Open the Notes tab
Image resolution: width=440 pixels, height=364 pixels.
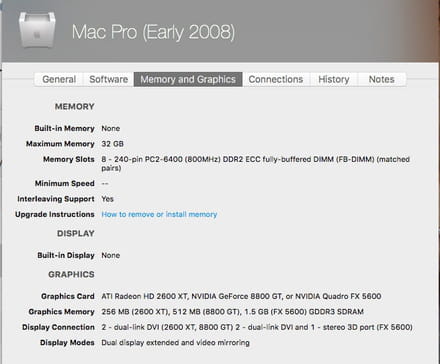pyautogui.click(x=382, y=79)
